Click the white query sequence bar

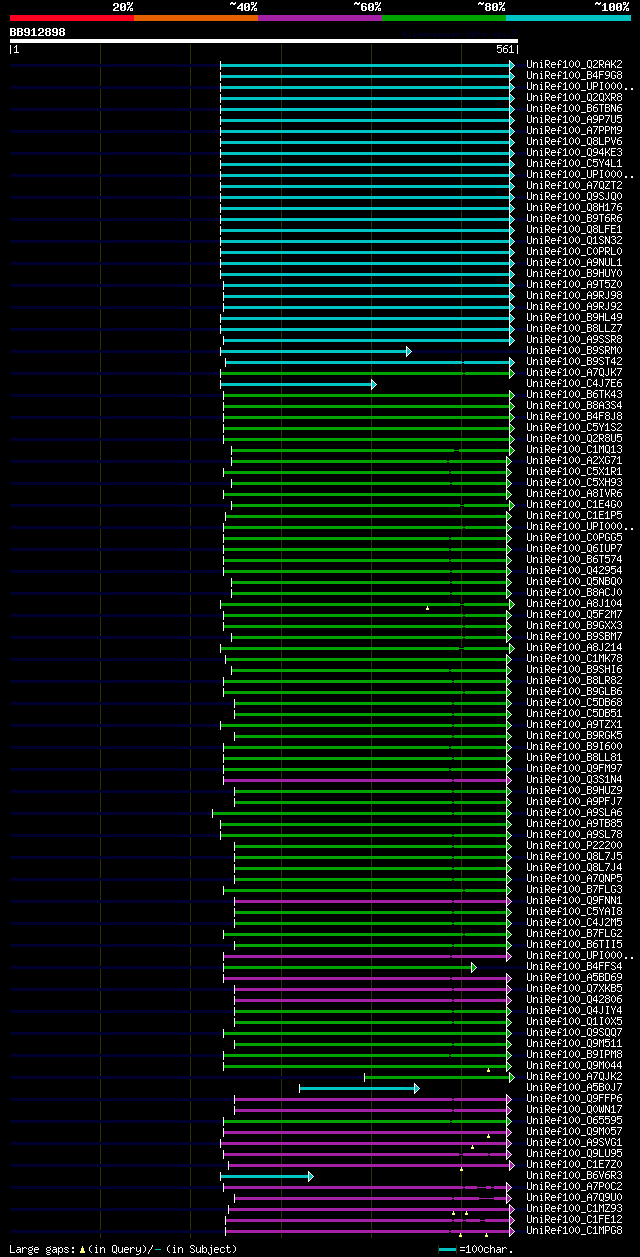264,41
